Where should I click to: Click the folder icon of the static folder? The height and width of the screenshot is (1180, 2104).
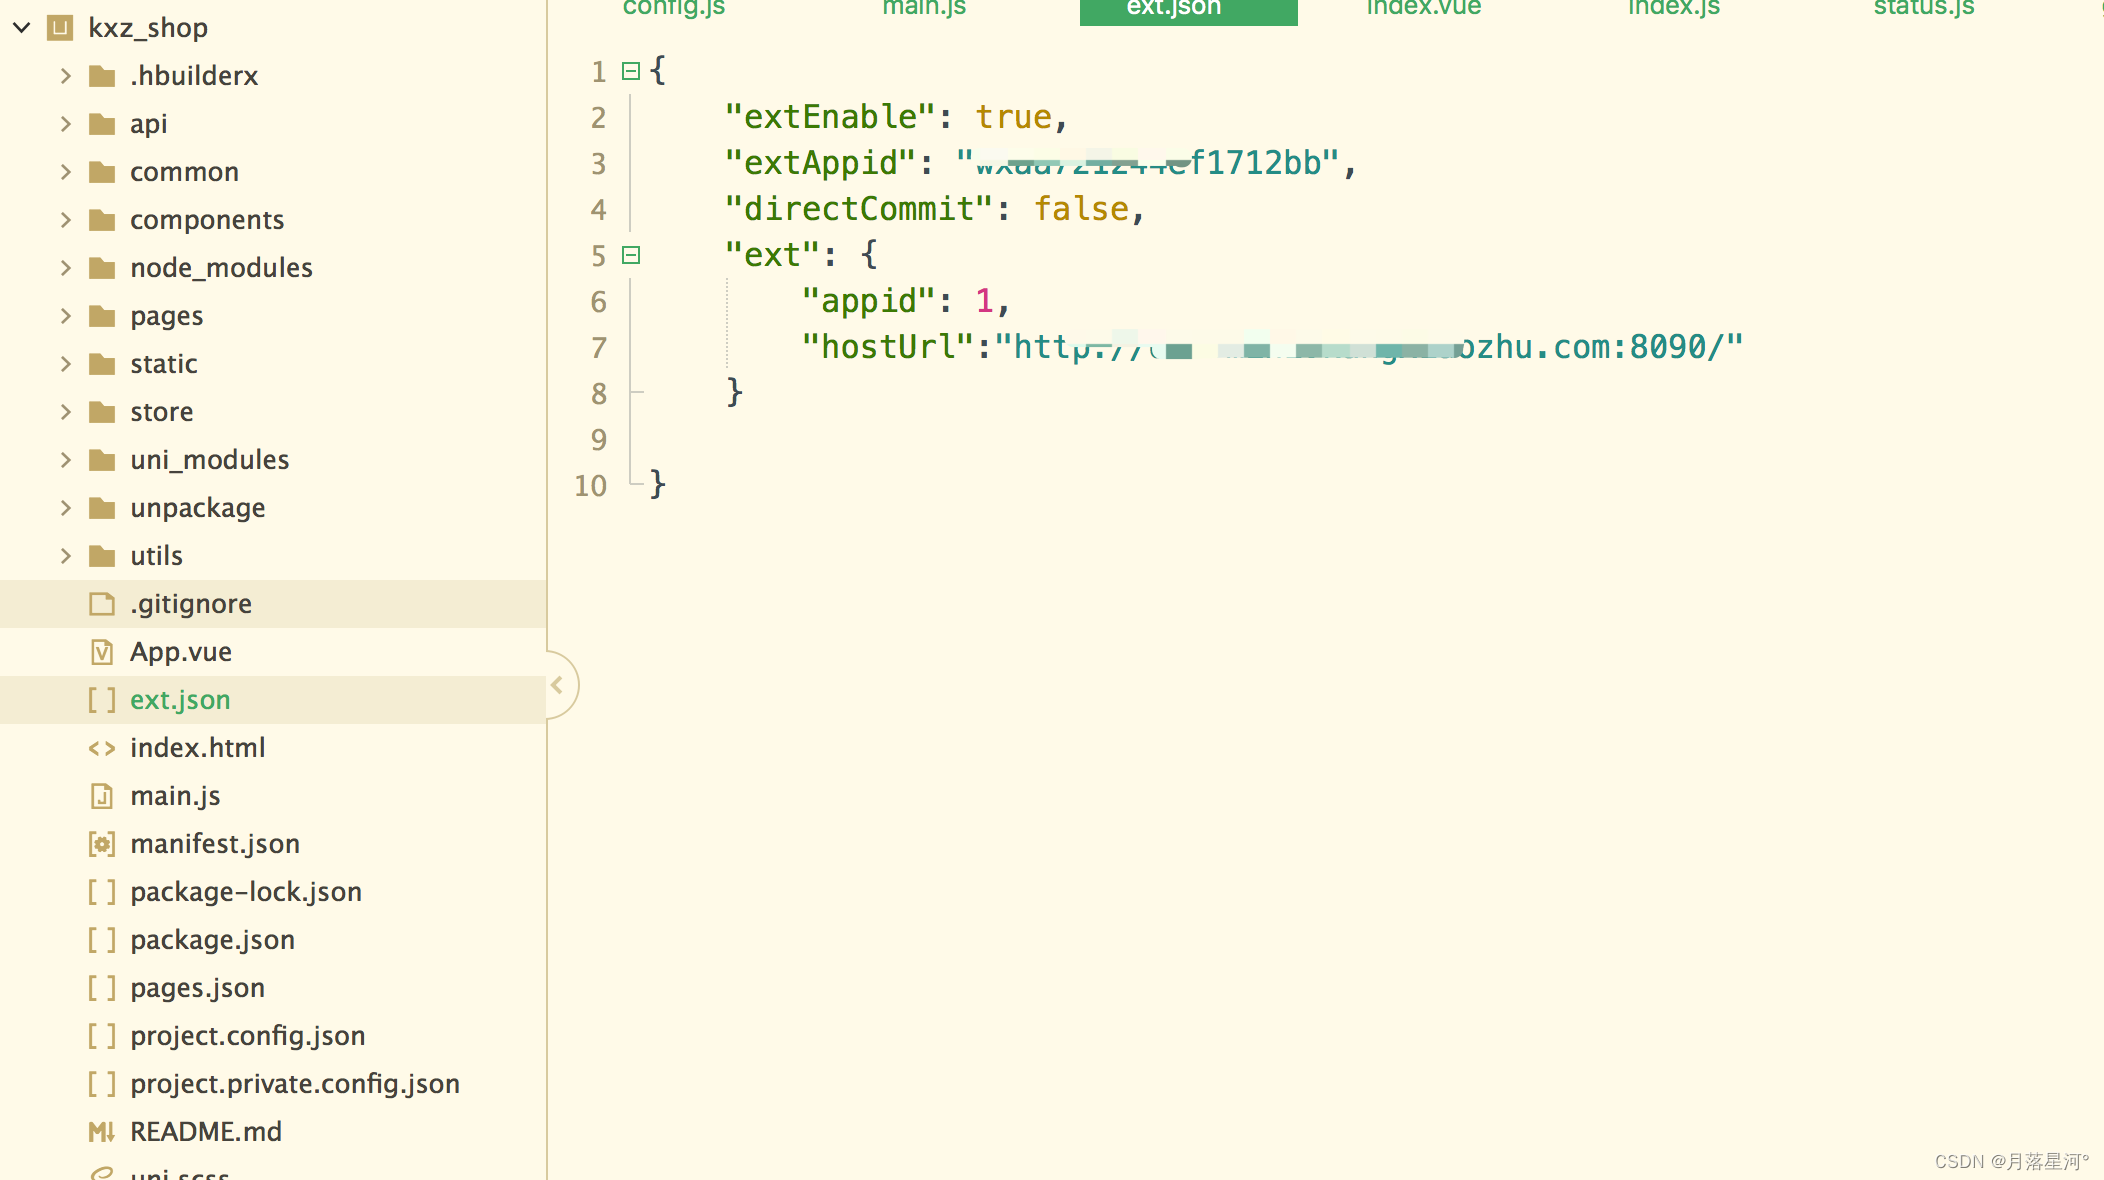(x=102, y=363)
